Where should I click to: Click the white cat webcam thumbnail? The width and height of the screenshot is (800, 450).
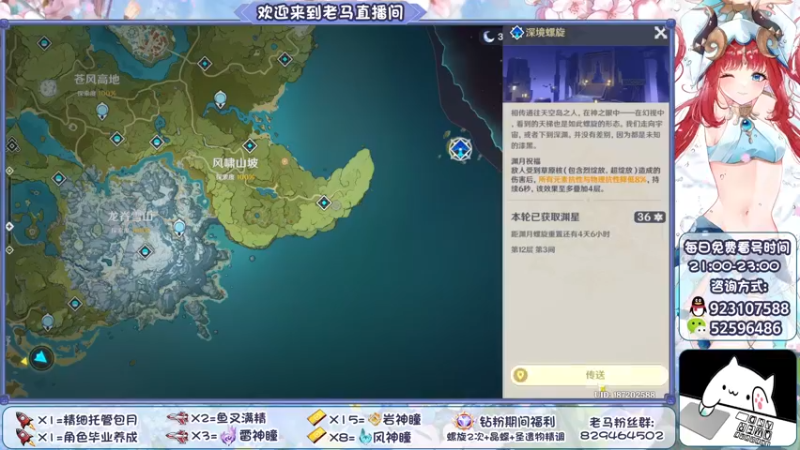[738, 398]
